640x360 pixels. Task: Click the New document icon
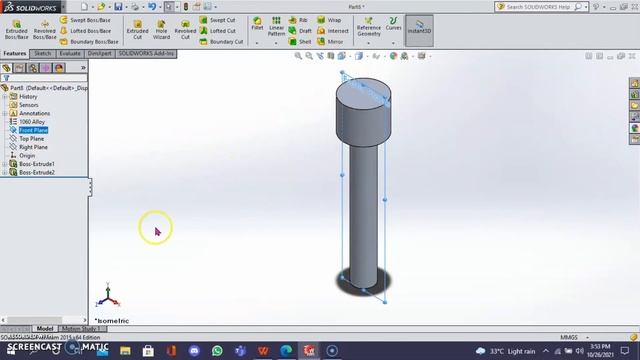tap(84, 7)
